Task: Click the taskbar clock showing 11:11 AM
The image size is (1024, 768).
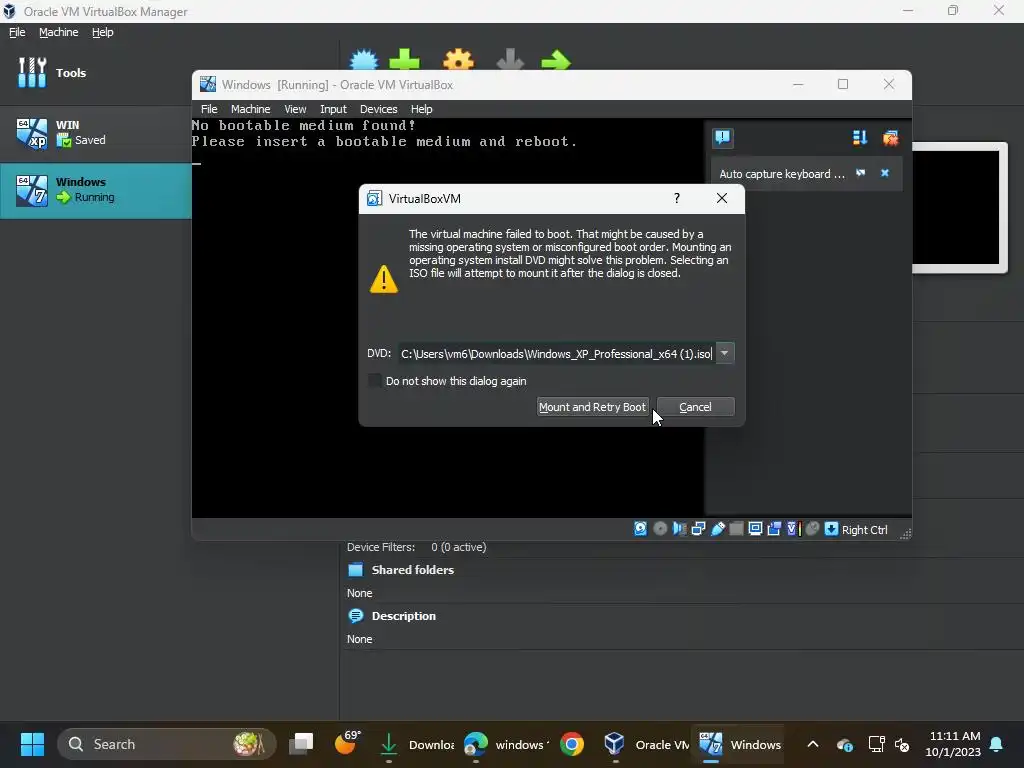Action: [953, 744]
